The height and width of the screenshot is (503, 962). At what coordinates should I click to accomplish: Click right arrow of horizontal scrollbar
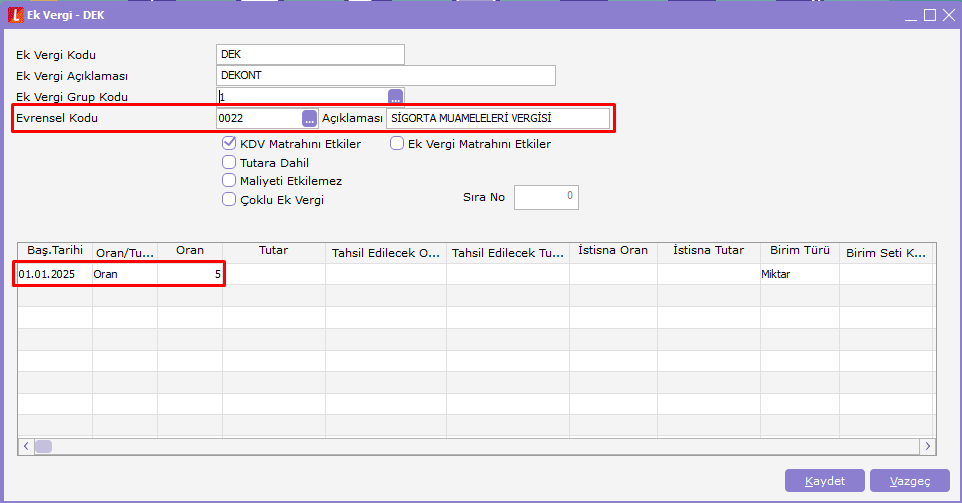(x=927, y=446)
